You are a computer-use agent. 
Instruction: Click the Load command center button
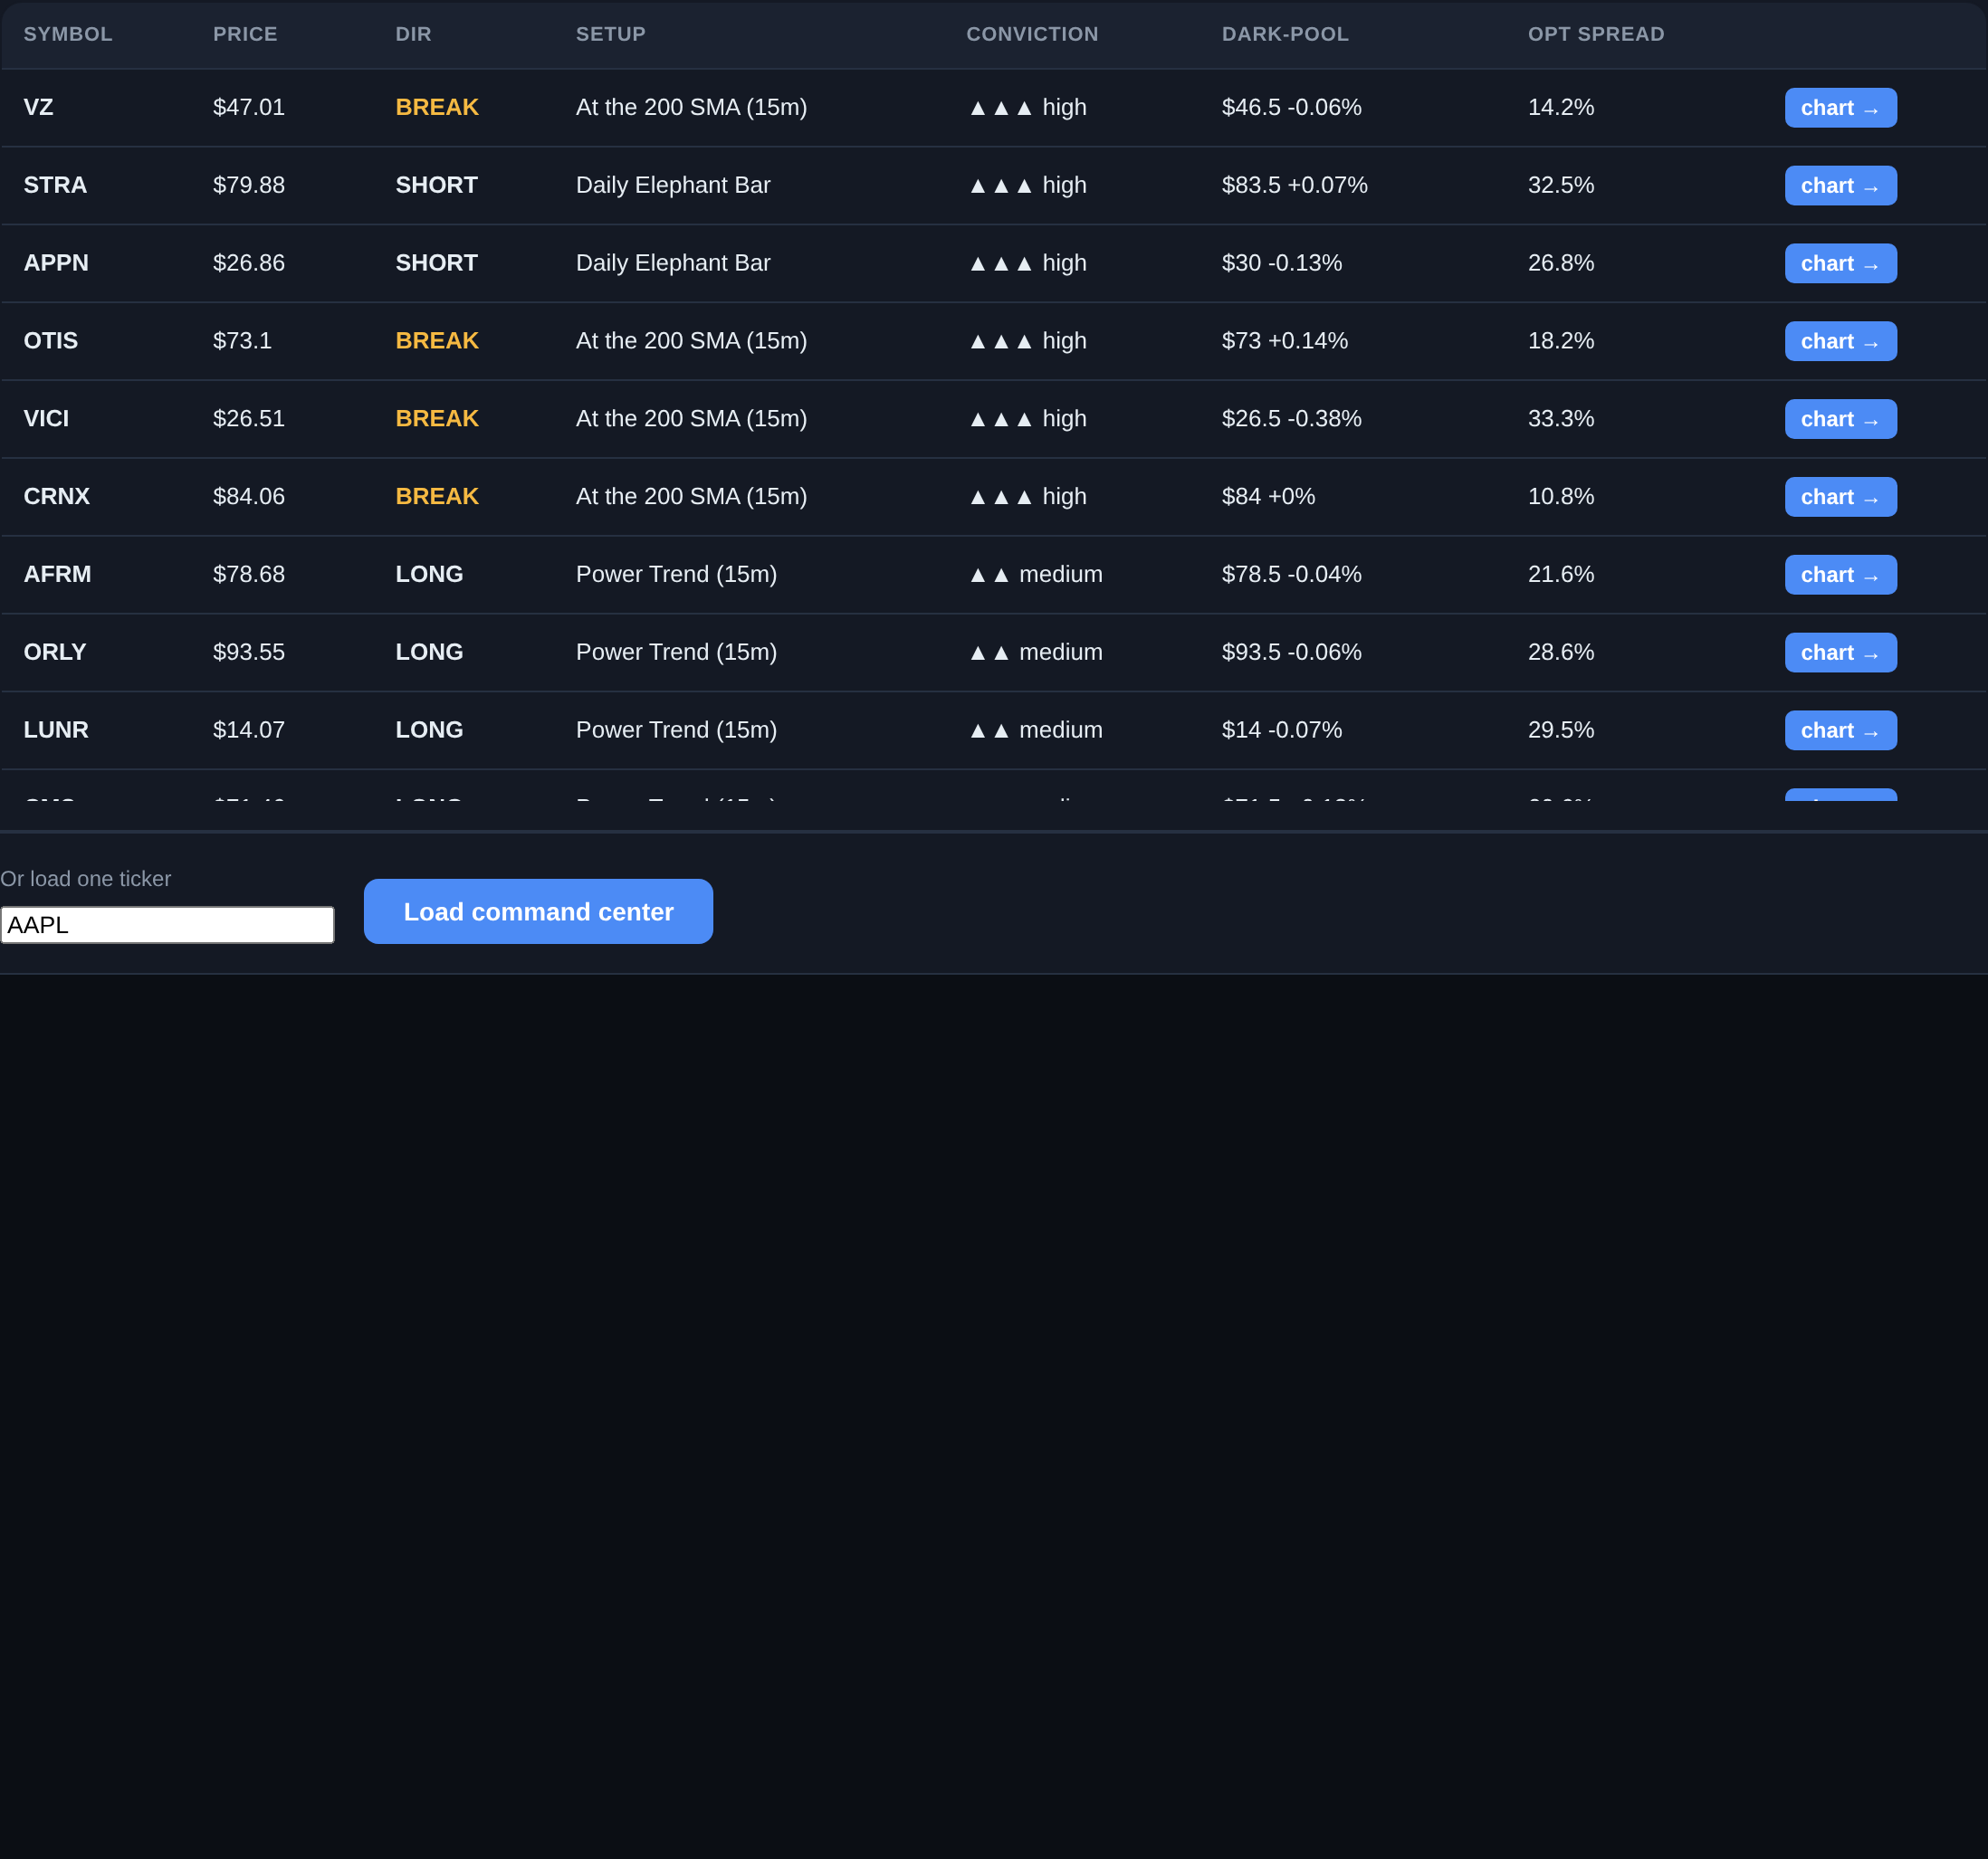tap(538, 912)
